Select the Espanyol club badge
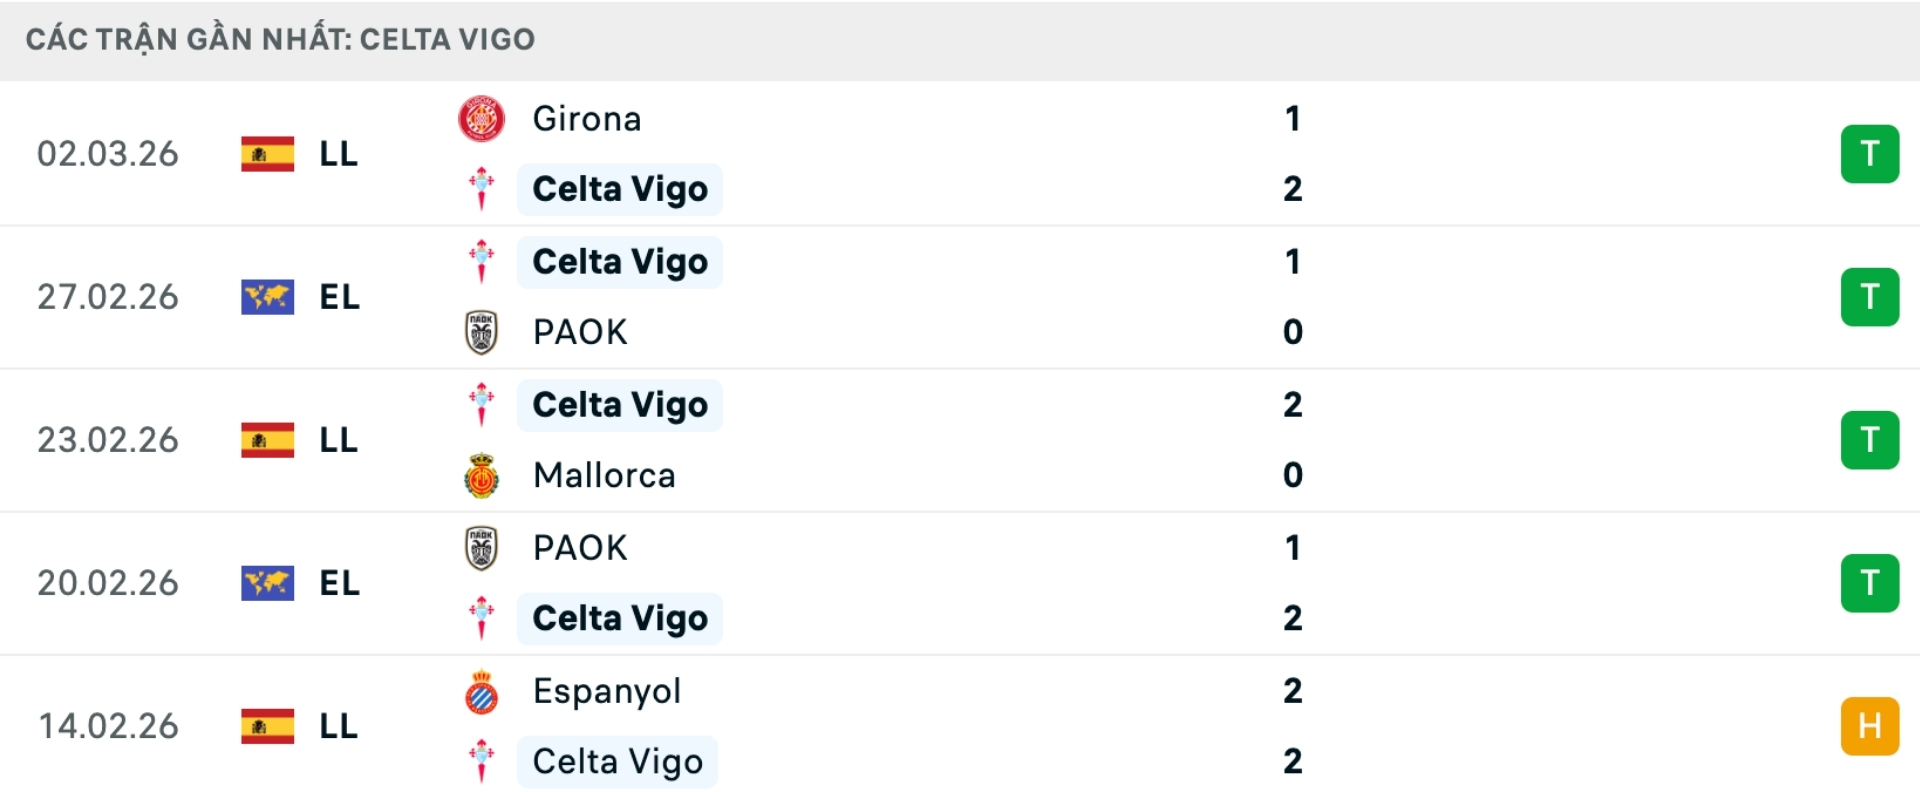 (482, 690)
